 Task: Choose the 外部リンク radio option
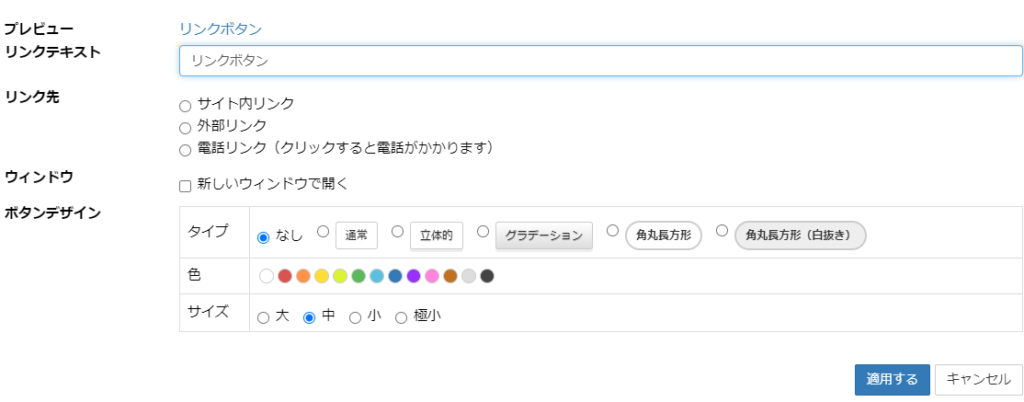pos(184,128)
